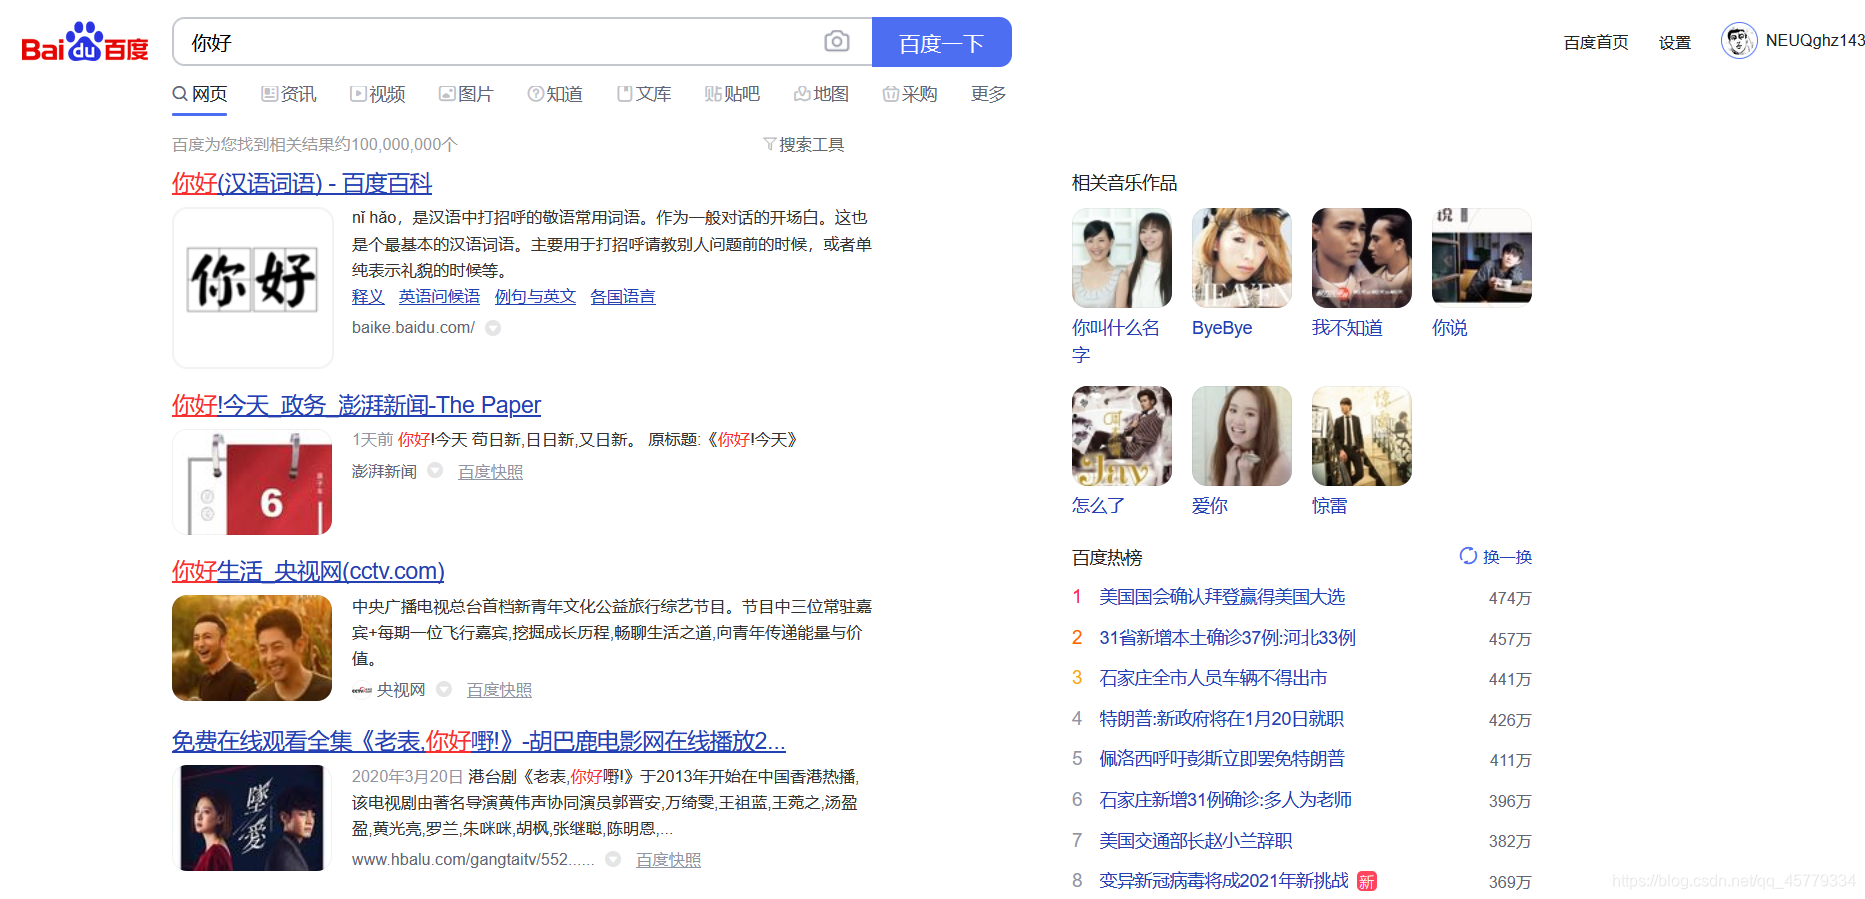Screen dimensions: 1865x899
Task: Open hot topic 佩洛西呼吁彭斯立即罢免特朗普
Action: click(1222, 759)
